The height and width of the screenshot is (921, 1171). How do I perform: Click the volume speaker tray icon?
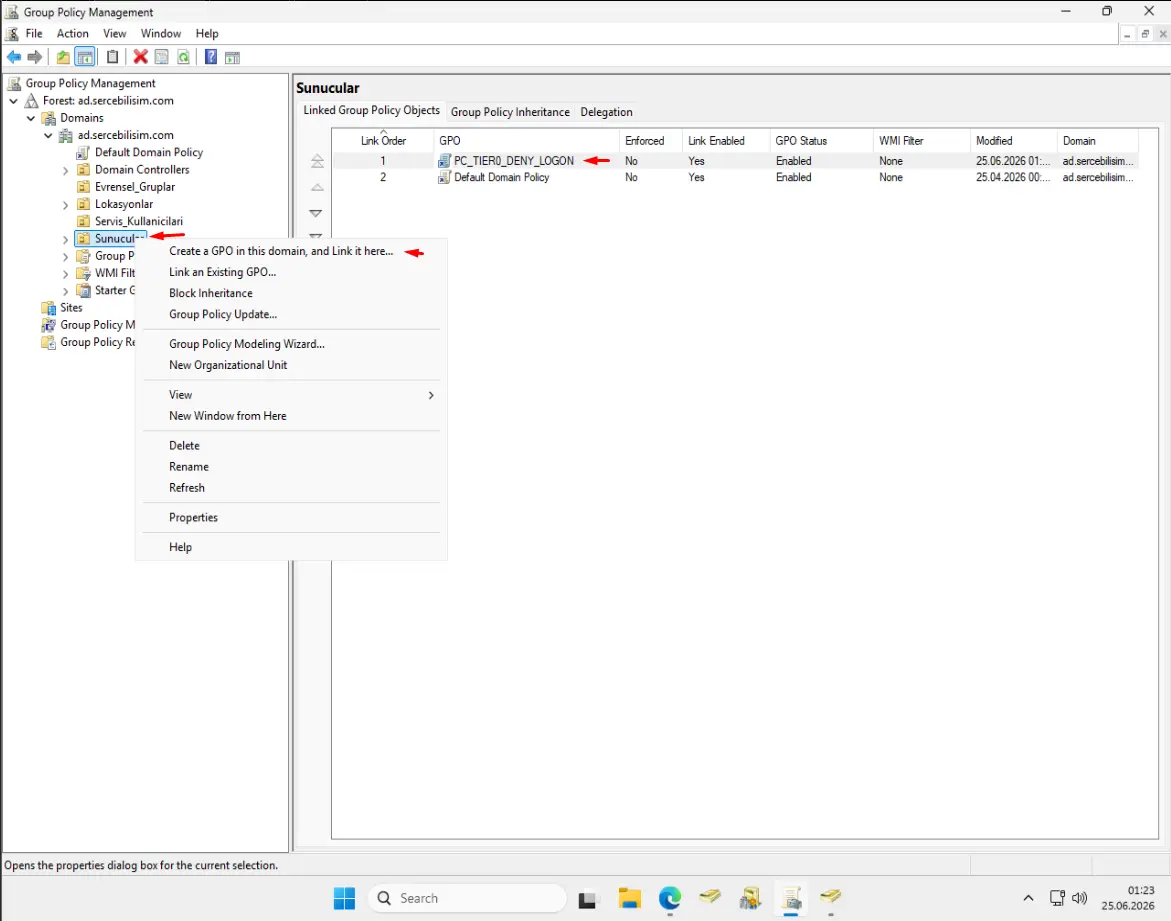[1079, 898]
